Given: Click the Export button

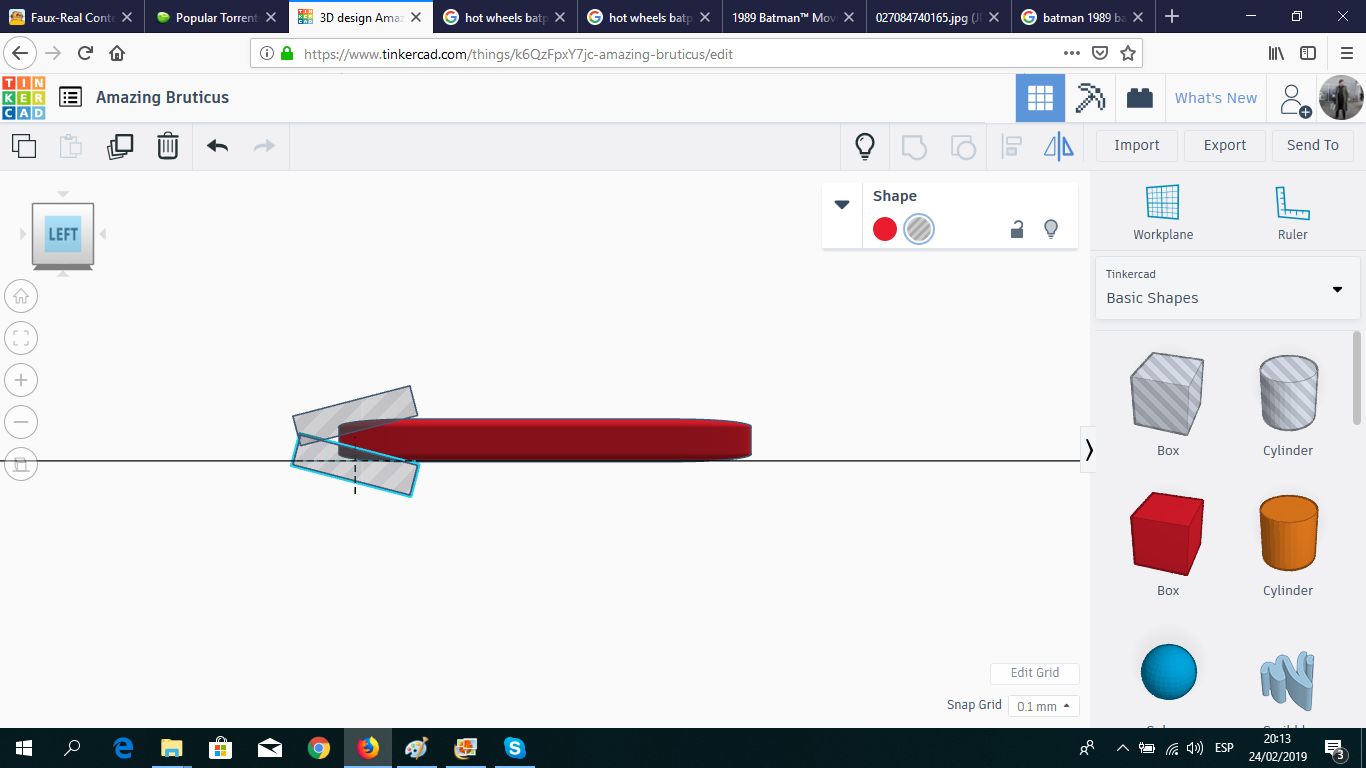Looking at the screenshot, I should coord(1225,146).
